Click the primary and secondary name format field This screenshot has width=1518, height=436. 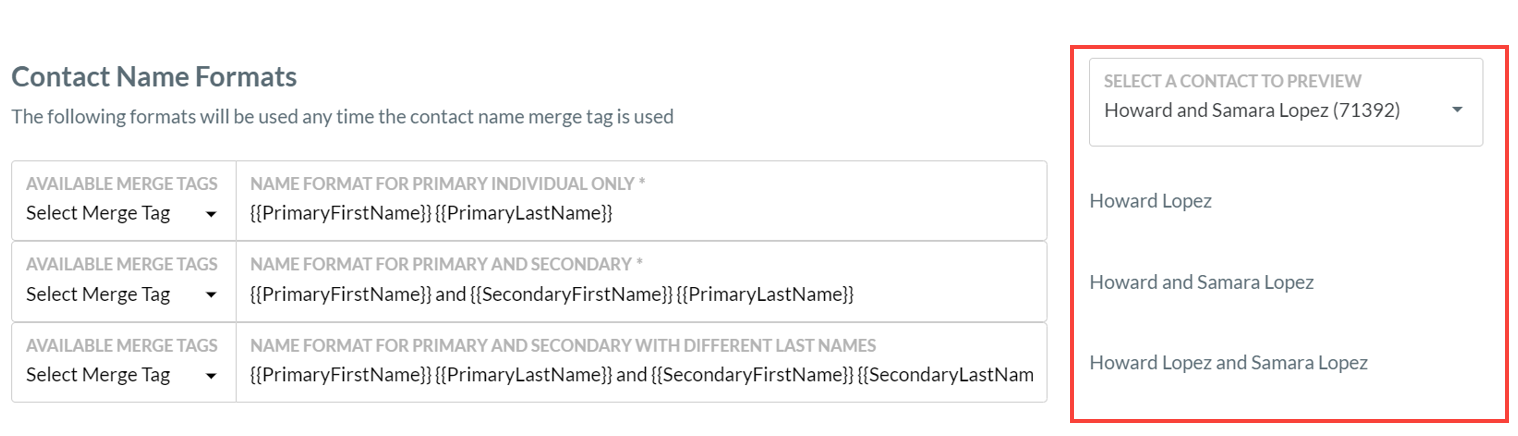point(642,282)
